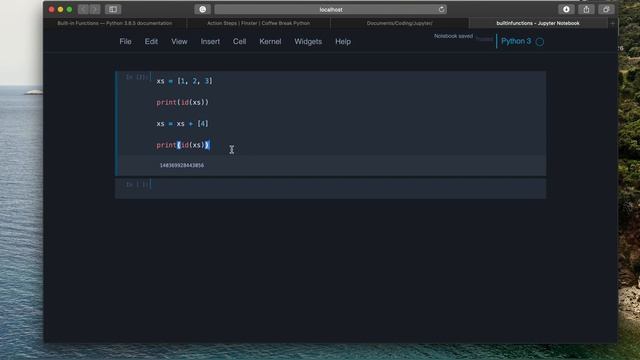Open the Share button in Safari
Screen dimensions: 640x360
point(586,9)
